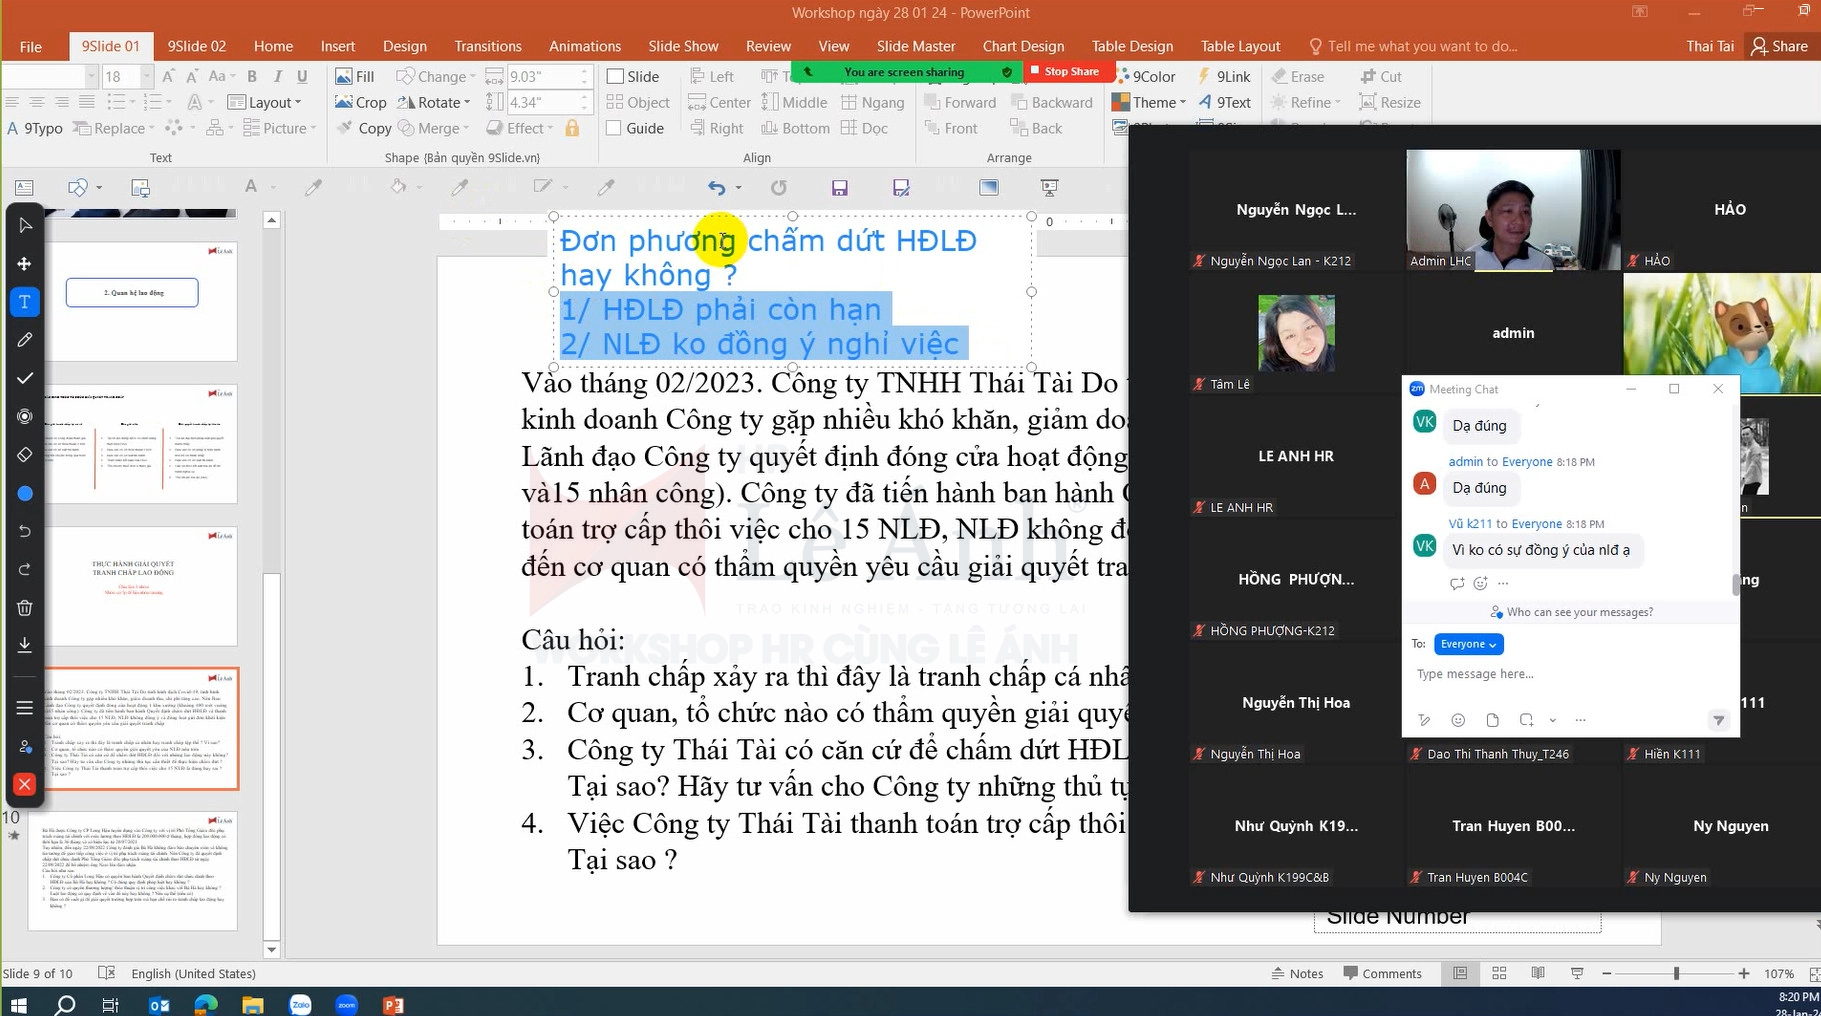The image size is (1821, 1016).
Task: Open the Transitions ribbon tab
Action: pyautogui.click(x=487, y=46)
